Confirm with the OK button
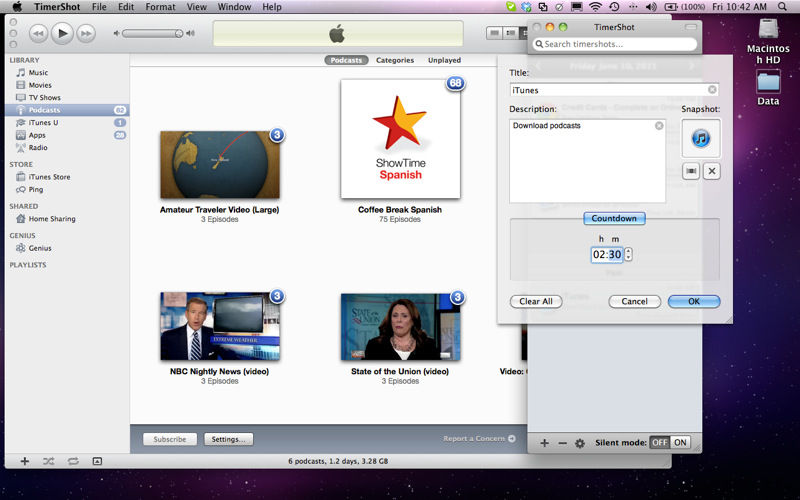The width and height of the screenshot is (800, 500). [694, 302]
